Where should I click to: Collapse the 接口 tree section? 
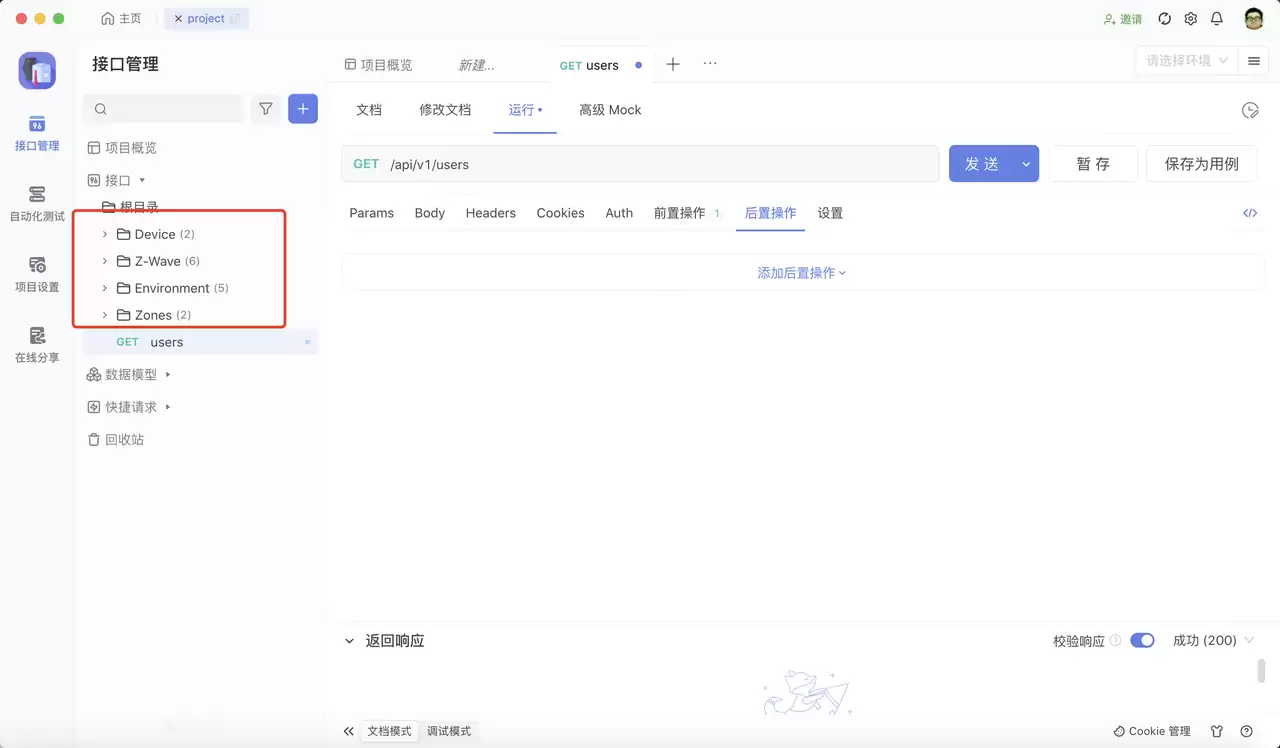pos(142,180)
